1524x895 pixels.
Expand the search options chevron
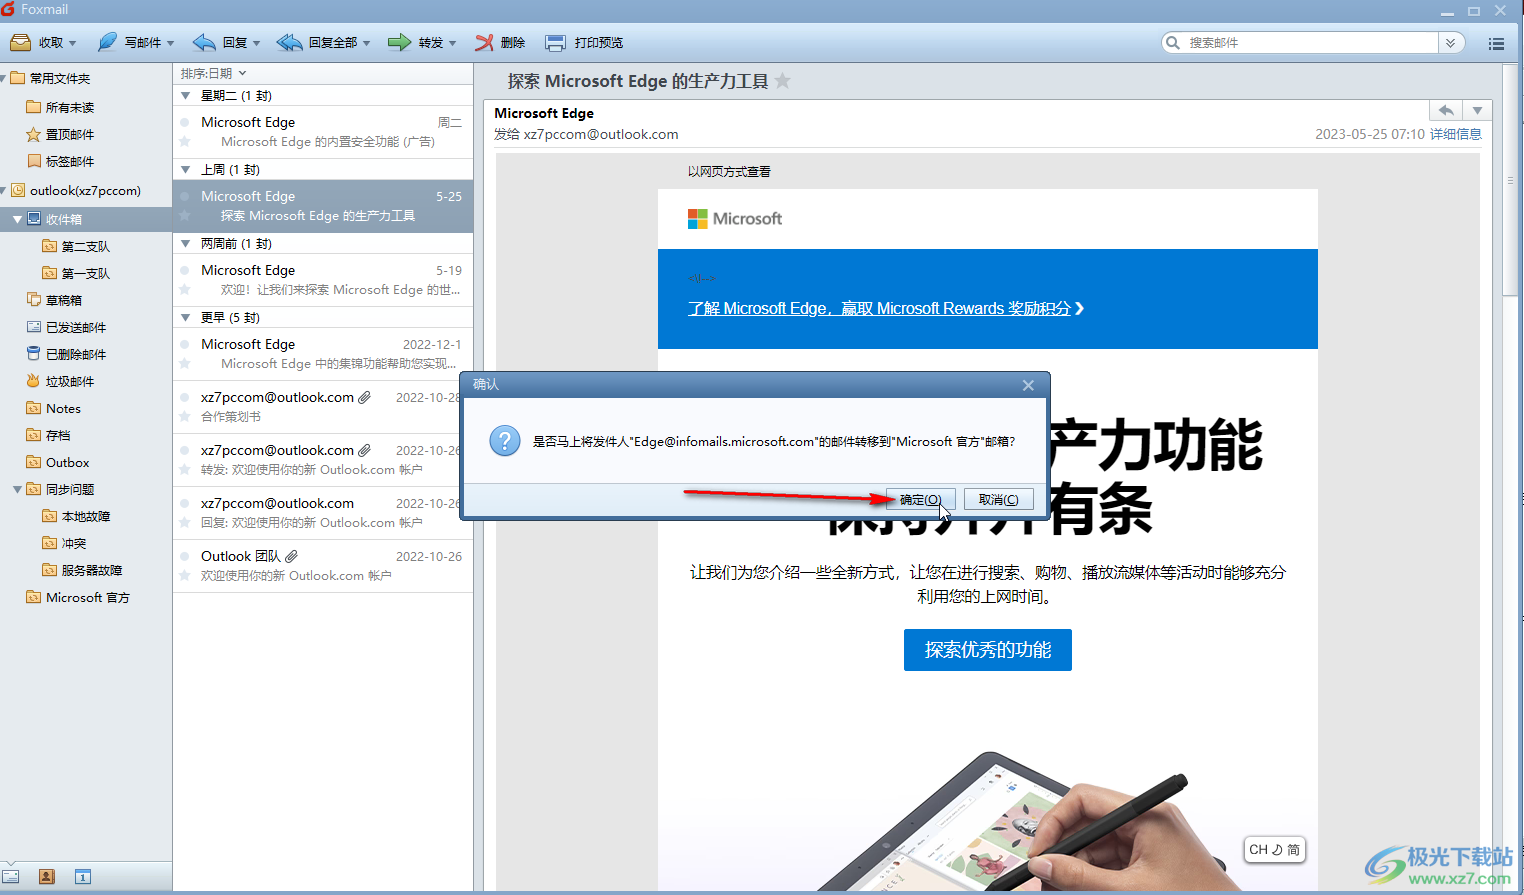1451,43
